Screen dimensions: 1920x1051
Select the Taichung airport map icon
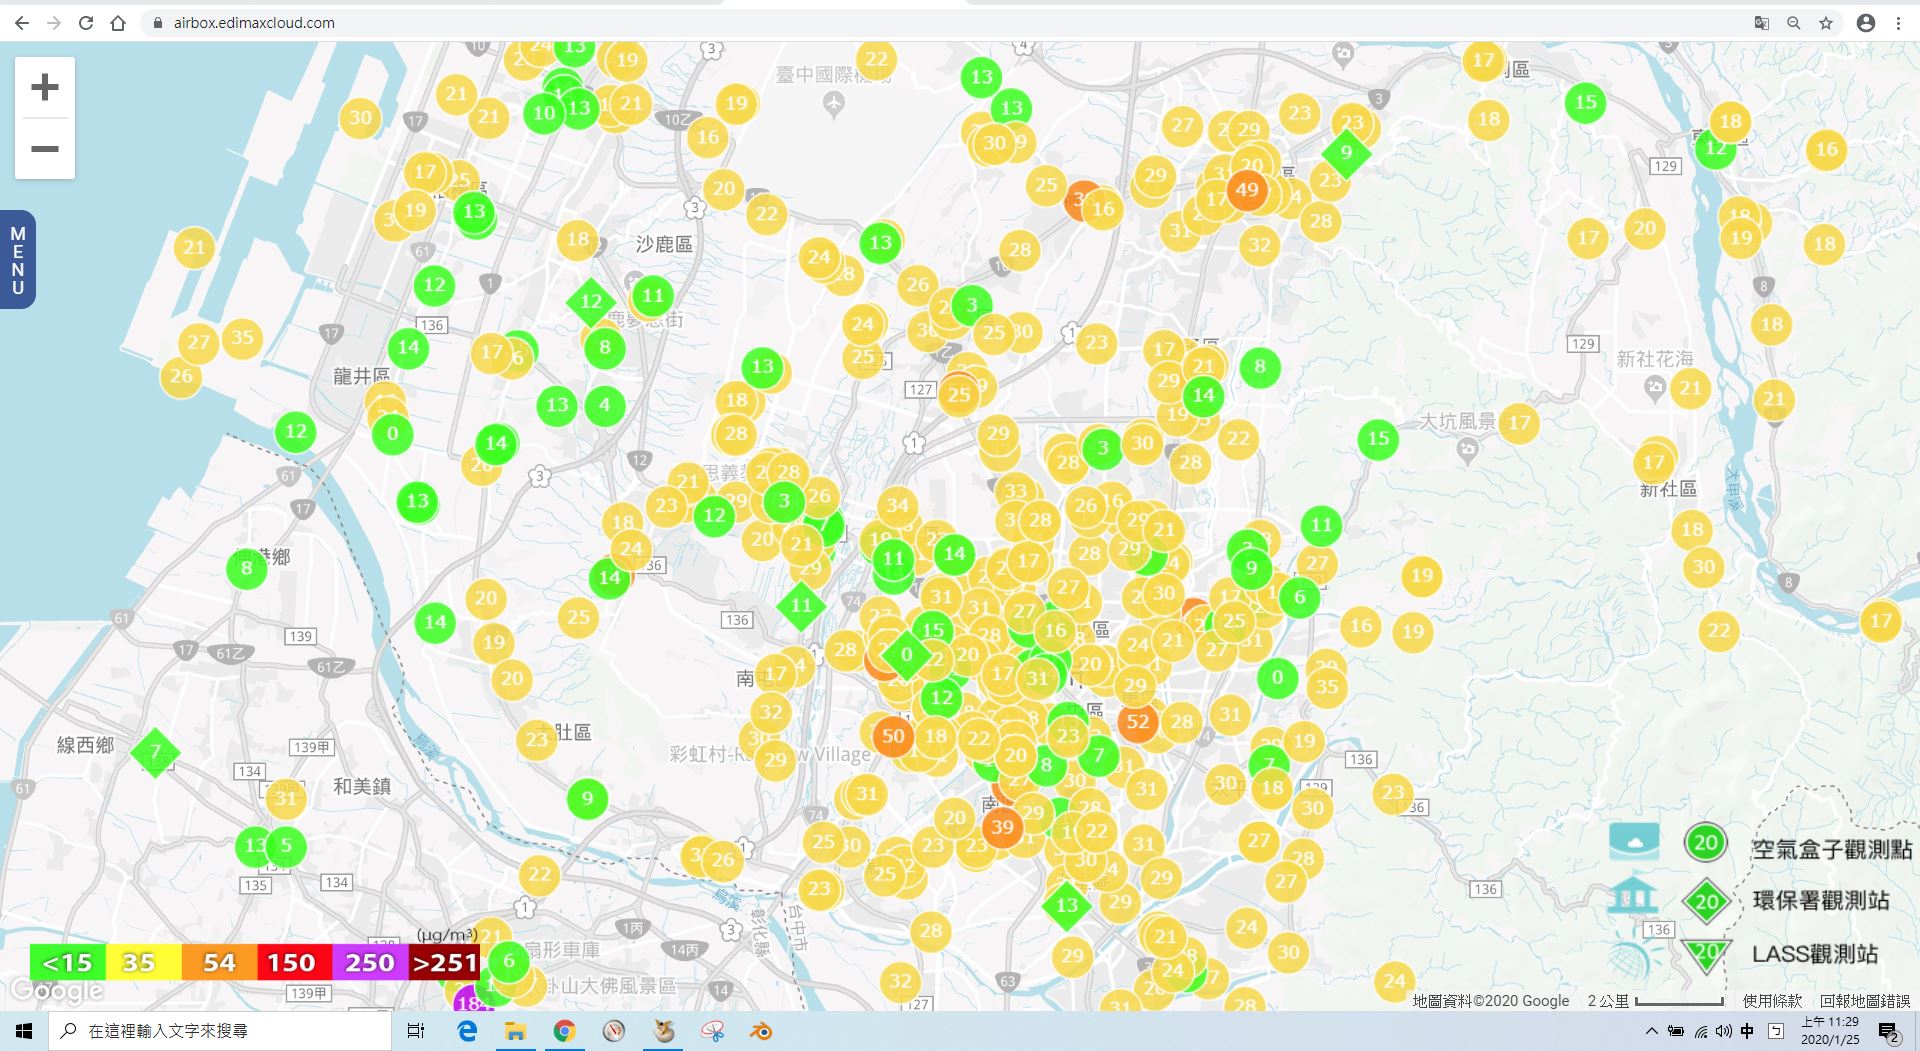pos(833,104)
